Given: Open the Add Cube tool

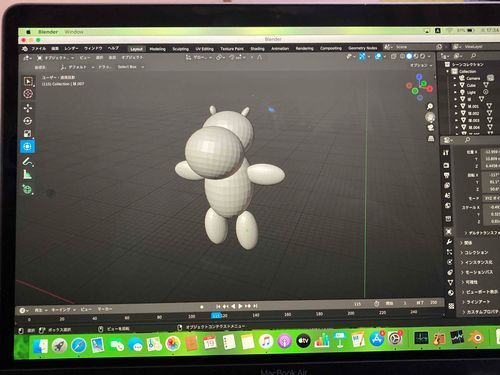Looking at the screenshot, I should [x=28, y=189].
